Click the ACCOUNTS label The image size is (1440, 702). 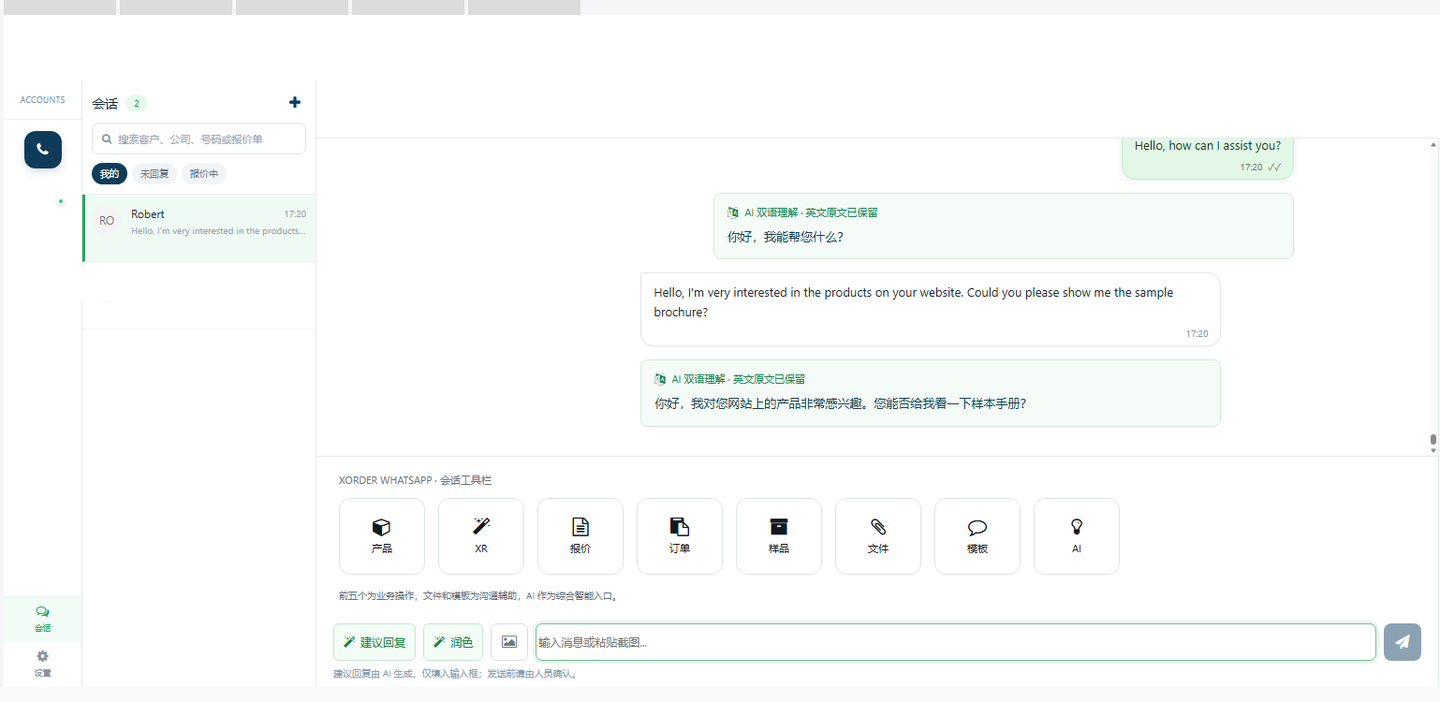pyautogui.click(x=43, y=100)
